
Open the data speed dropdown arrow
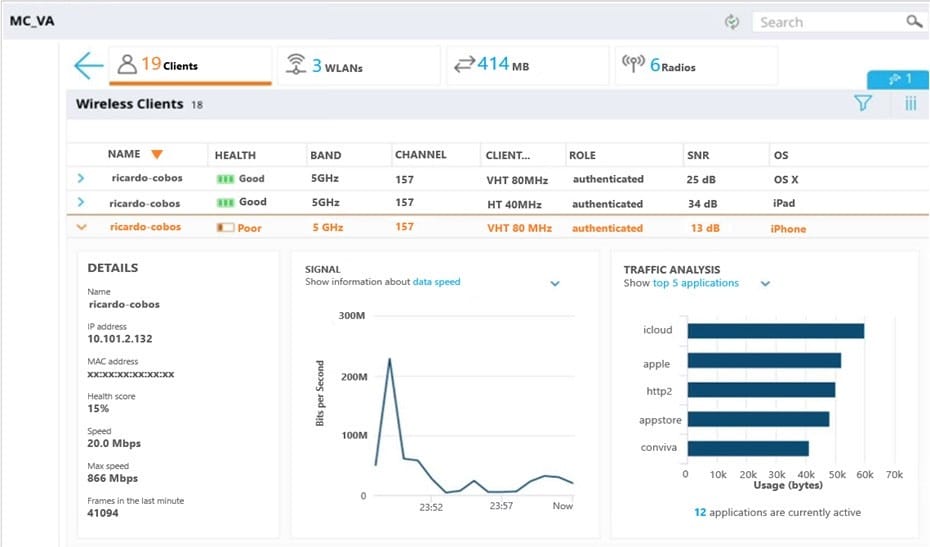555,284
